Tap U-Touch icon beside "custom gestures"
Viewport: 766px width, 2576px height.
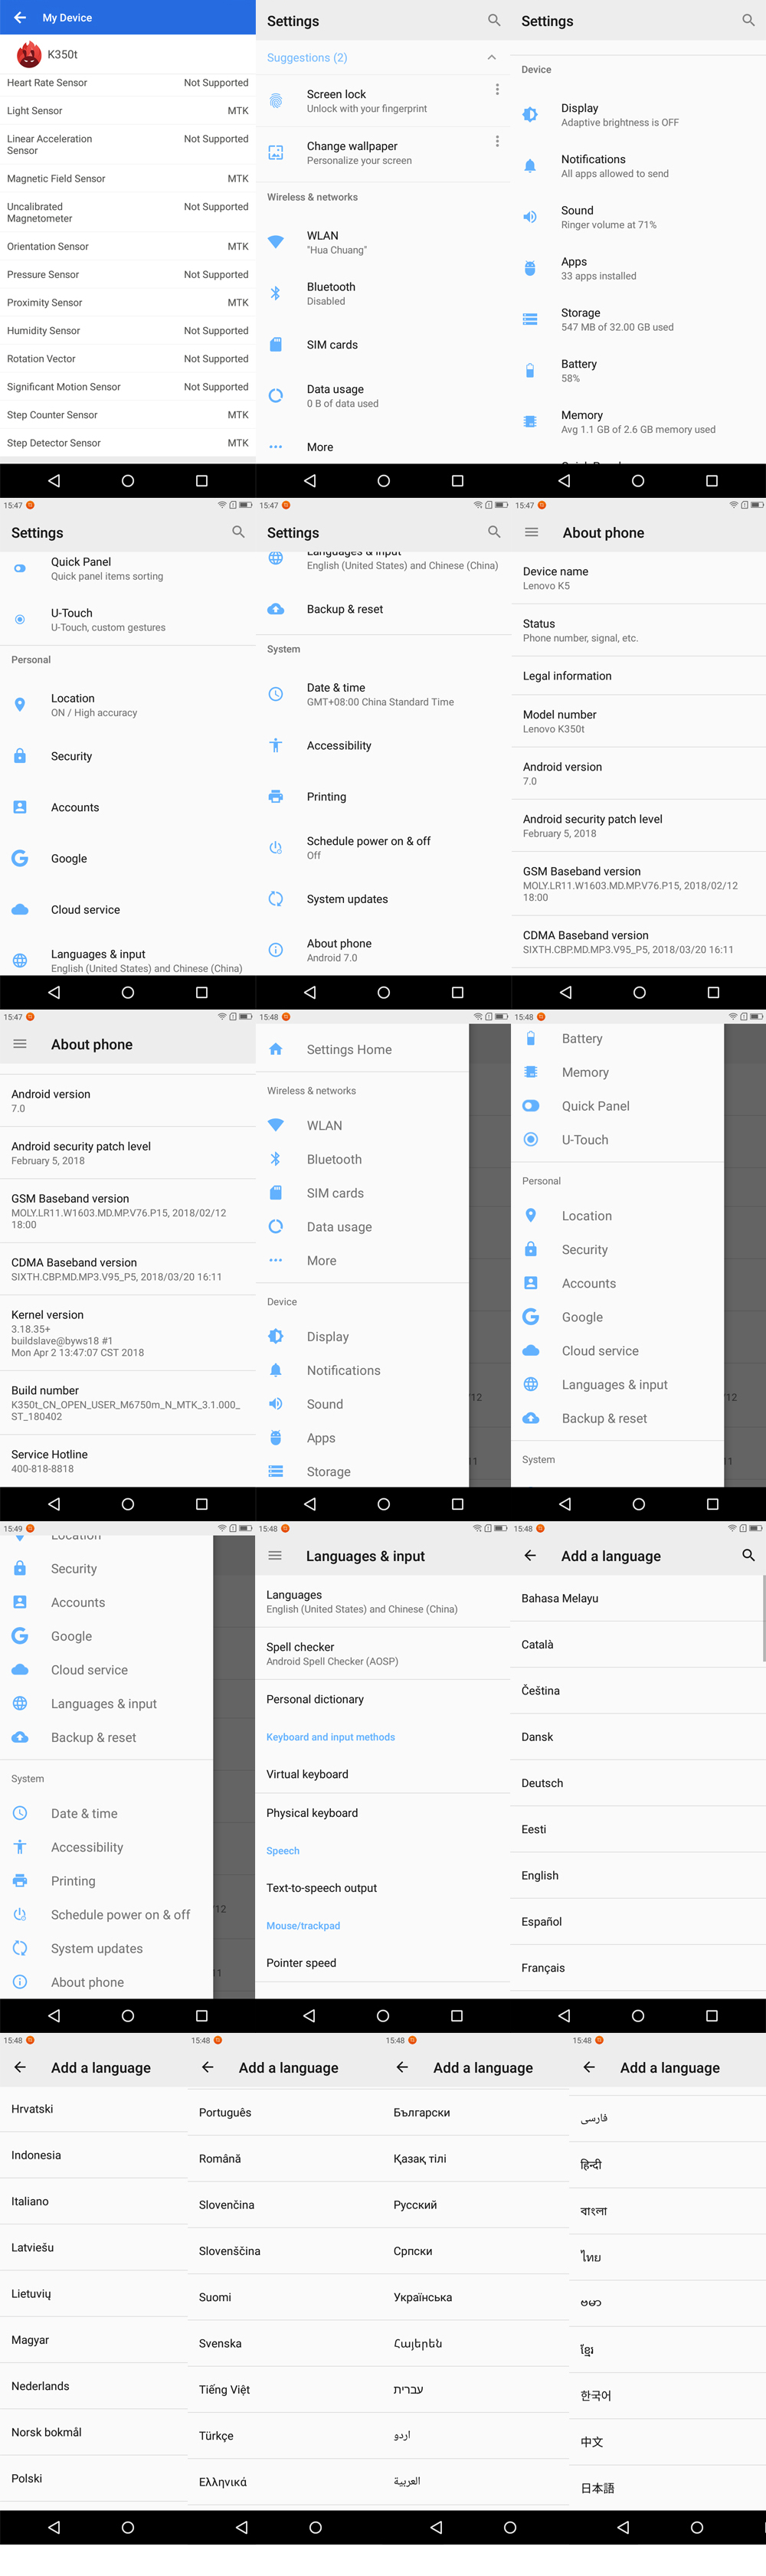[x=20, y=620]
